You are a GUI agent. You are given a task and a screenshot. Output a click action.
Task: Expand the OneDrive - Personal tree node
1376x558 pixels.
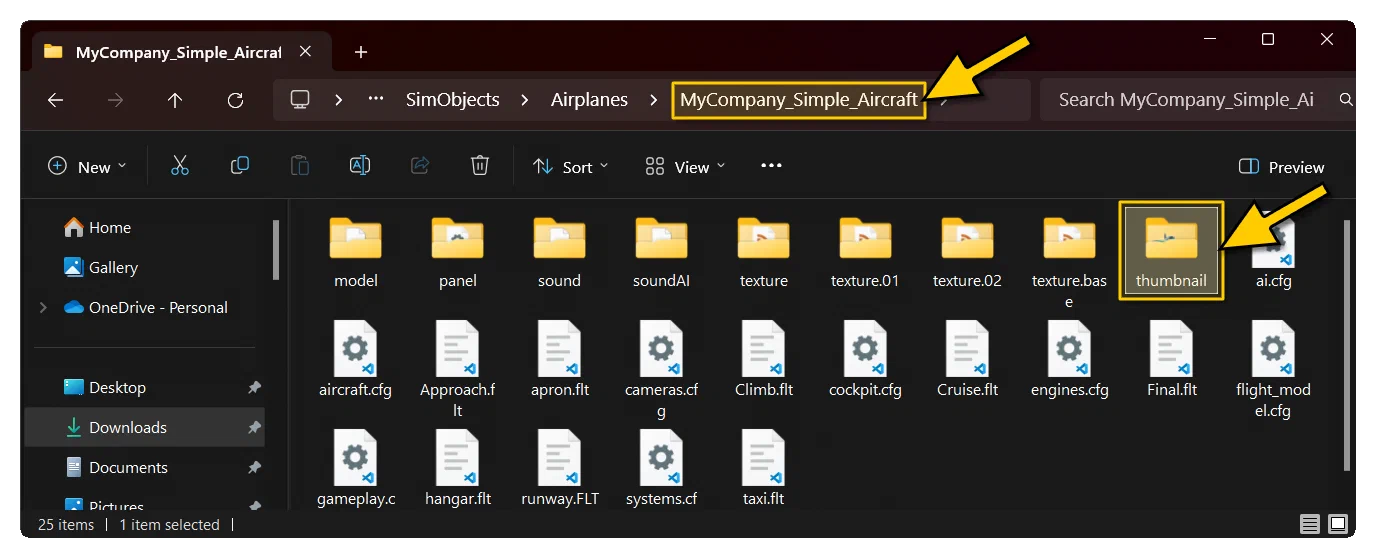coord(42,307)
